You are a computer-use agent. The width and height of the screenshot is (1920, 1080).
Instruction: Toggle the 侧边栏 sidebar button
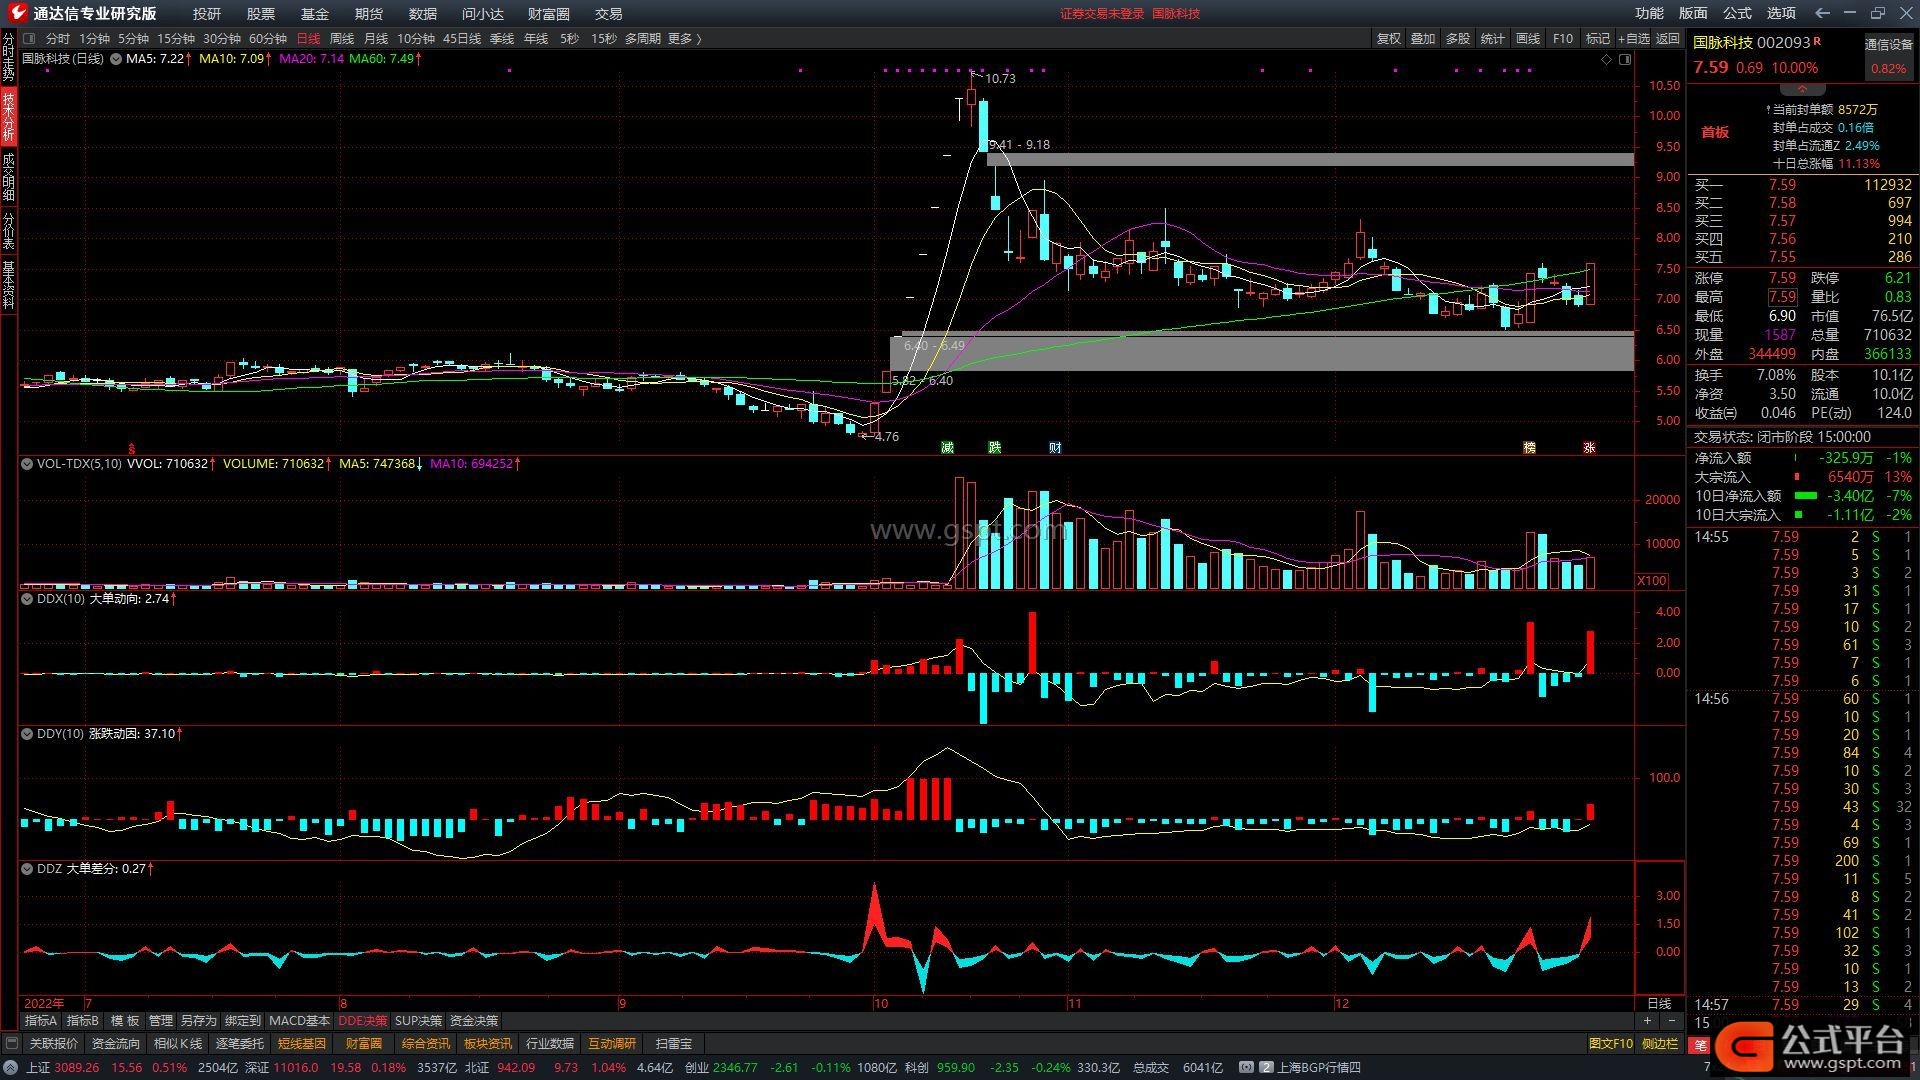1660,1044
